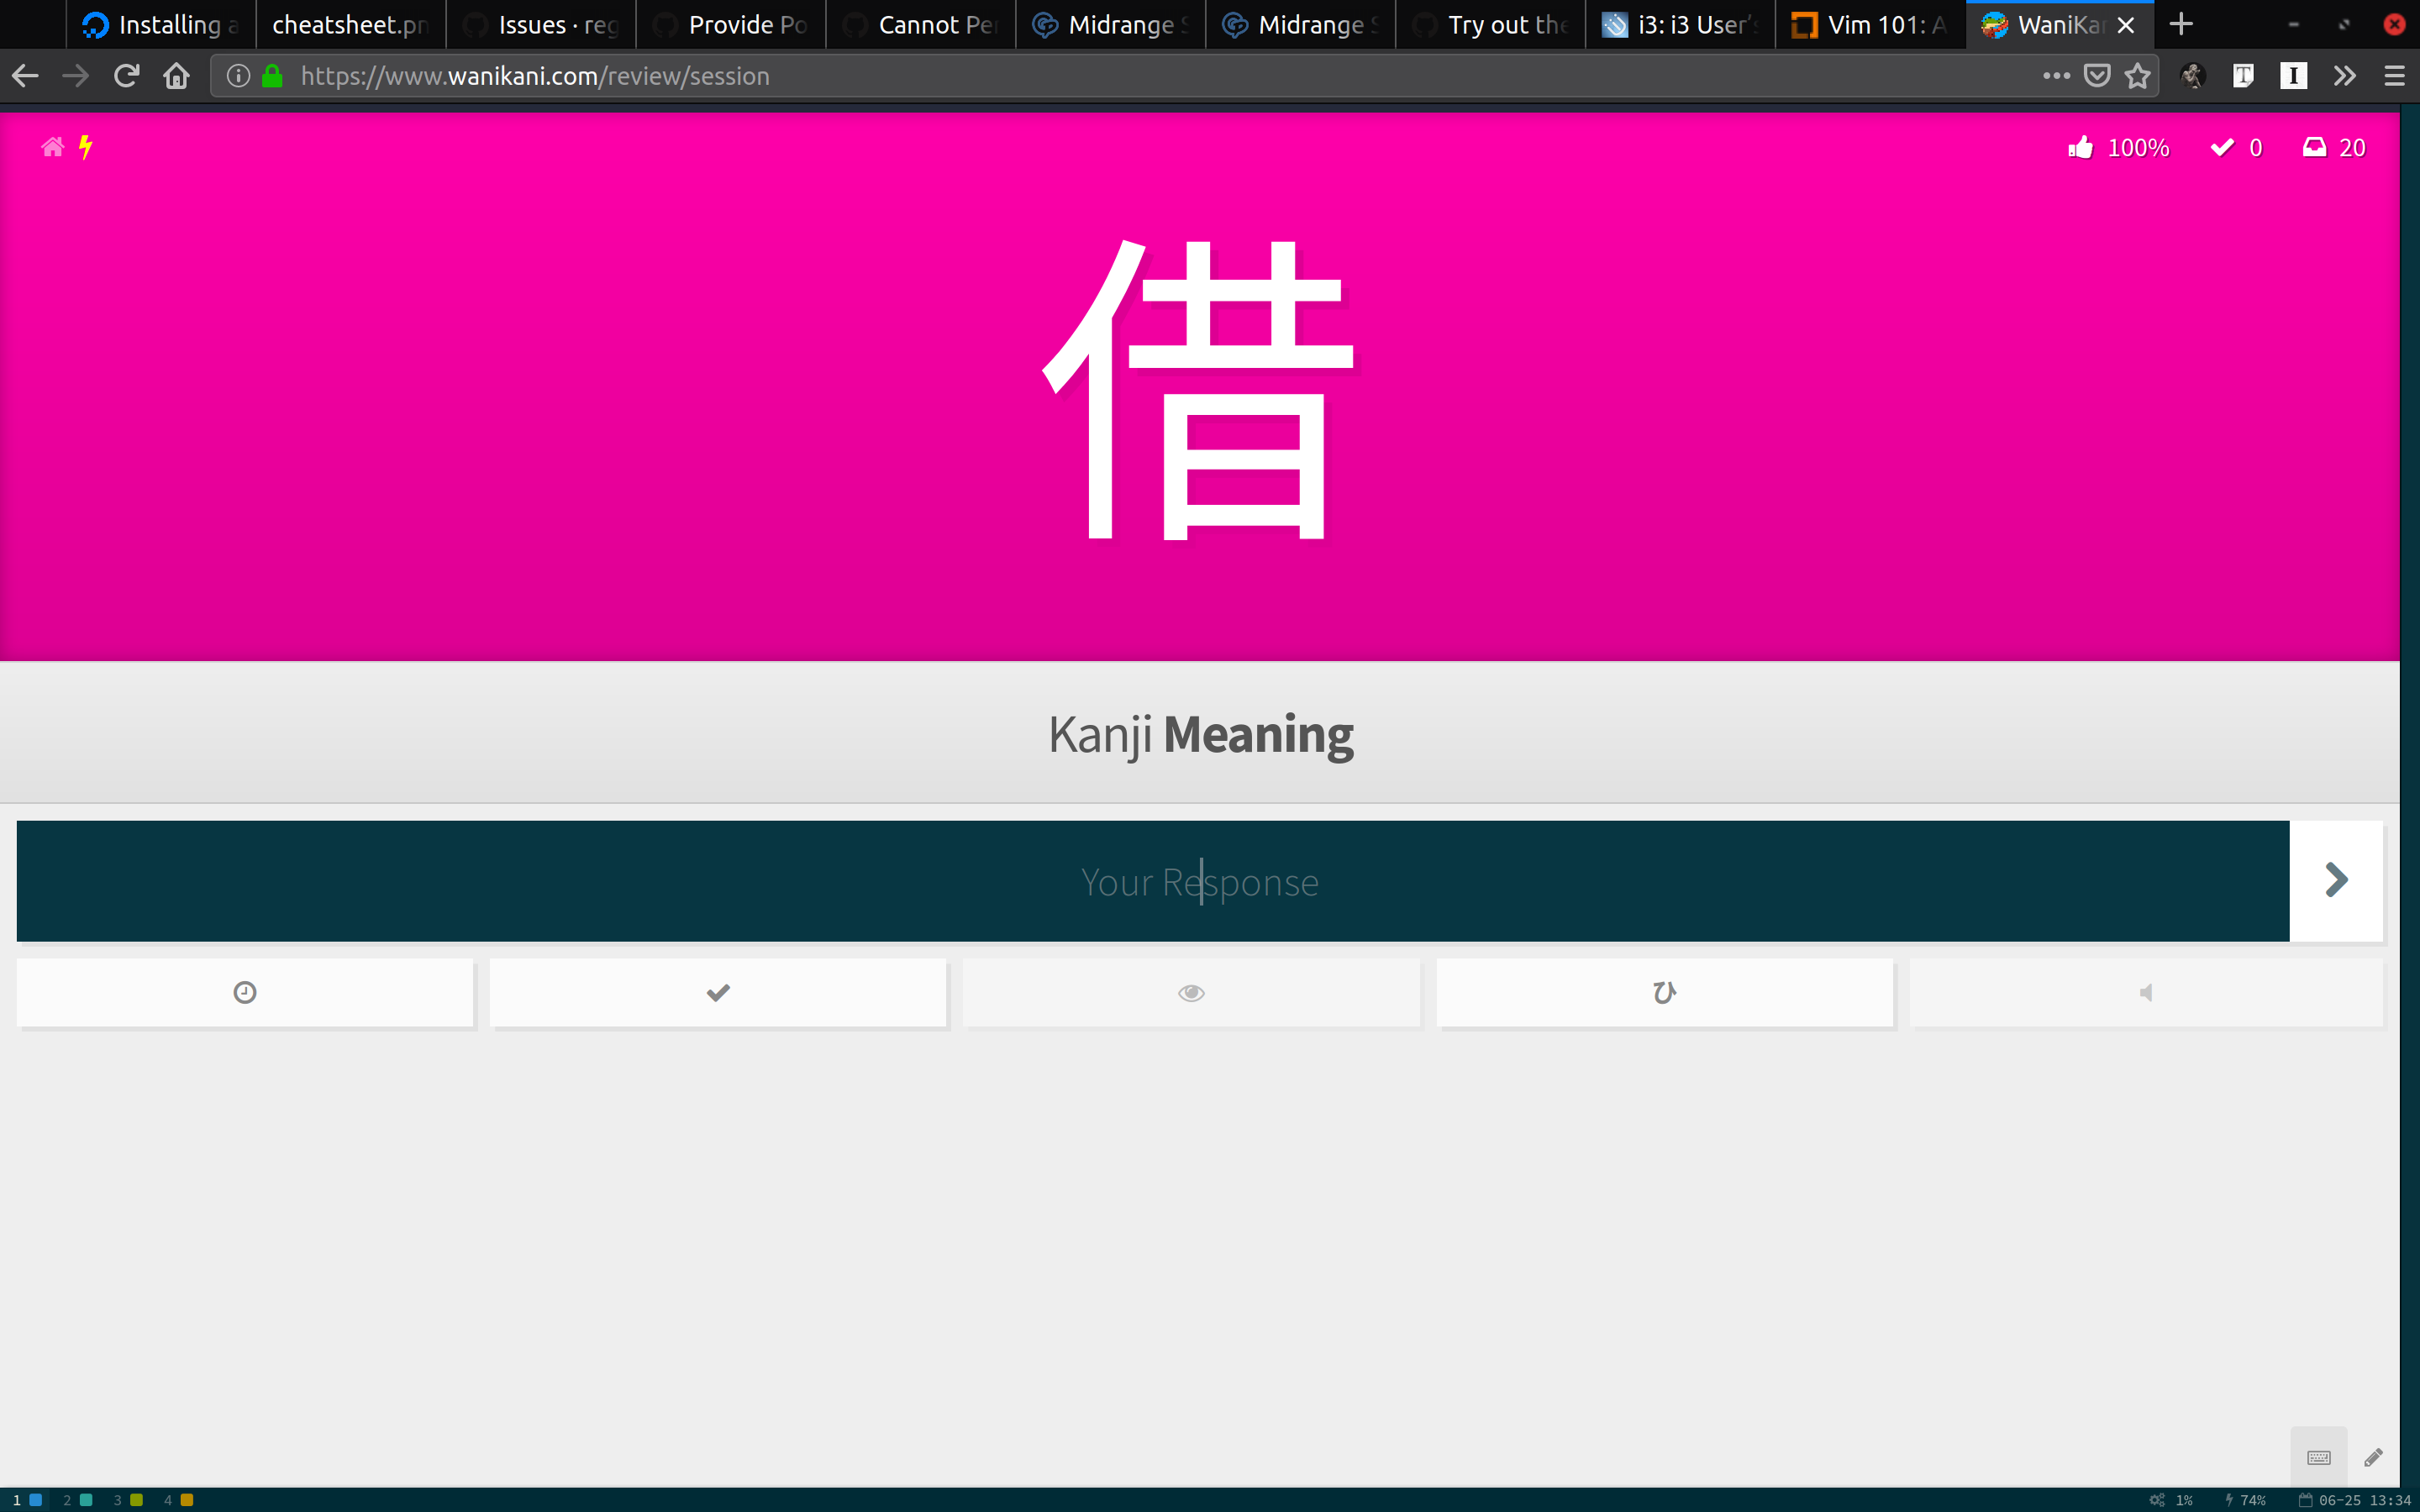Open the eye icon to reveal item info
The image size is (2420, 1512).
coord(1190,992)
